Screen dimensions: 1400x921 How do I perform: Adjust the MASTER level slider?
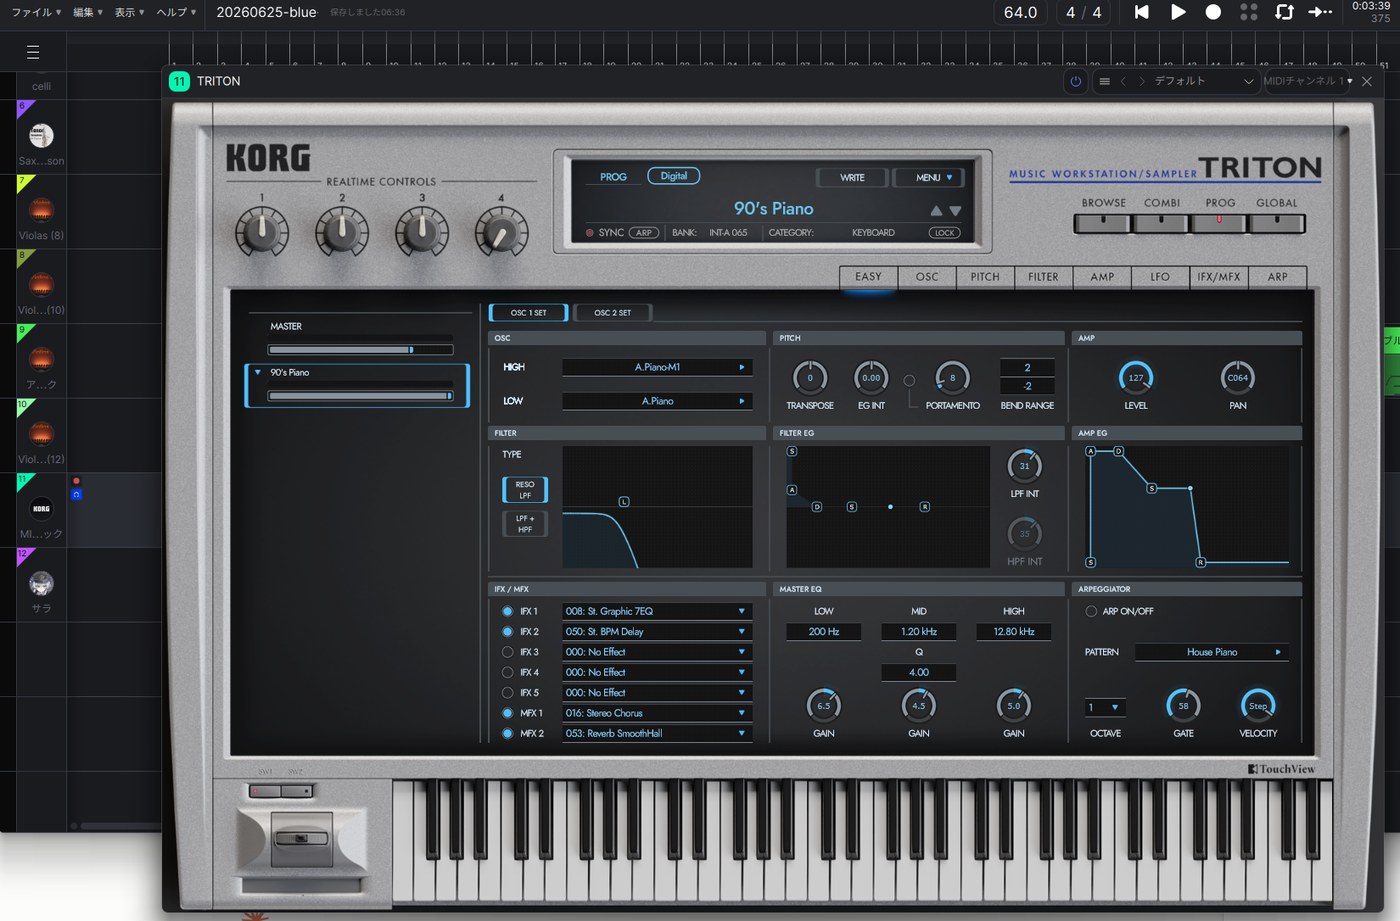360,349
